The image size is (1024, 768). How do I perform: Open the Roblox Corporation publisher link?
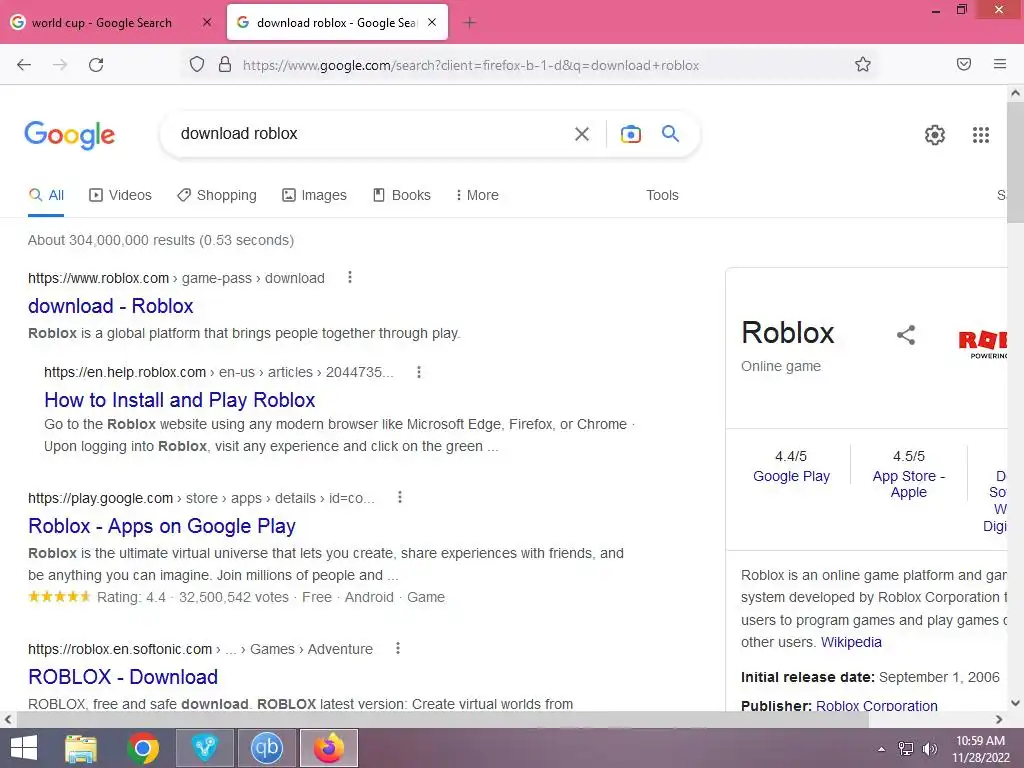click(876, 705)
